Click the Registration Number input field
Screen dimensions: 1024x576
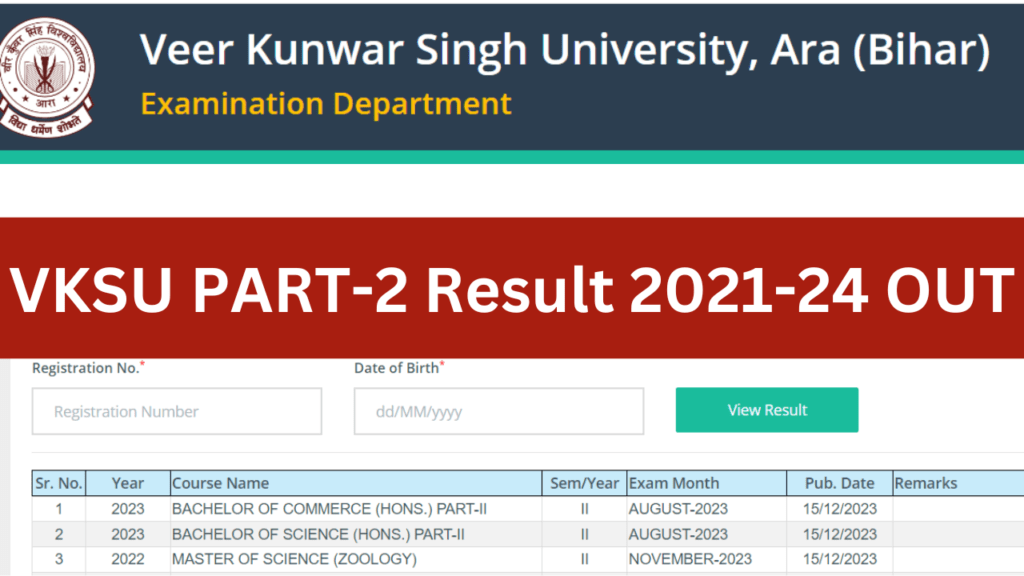point(177,411)
